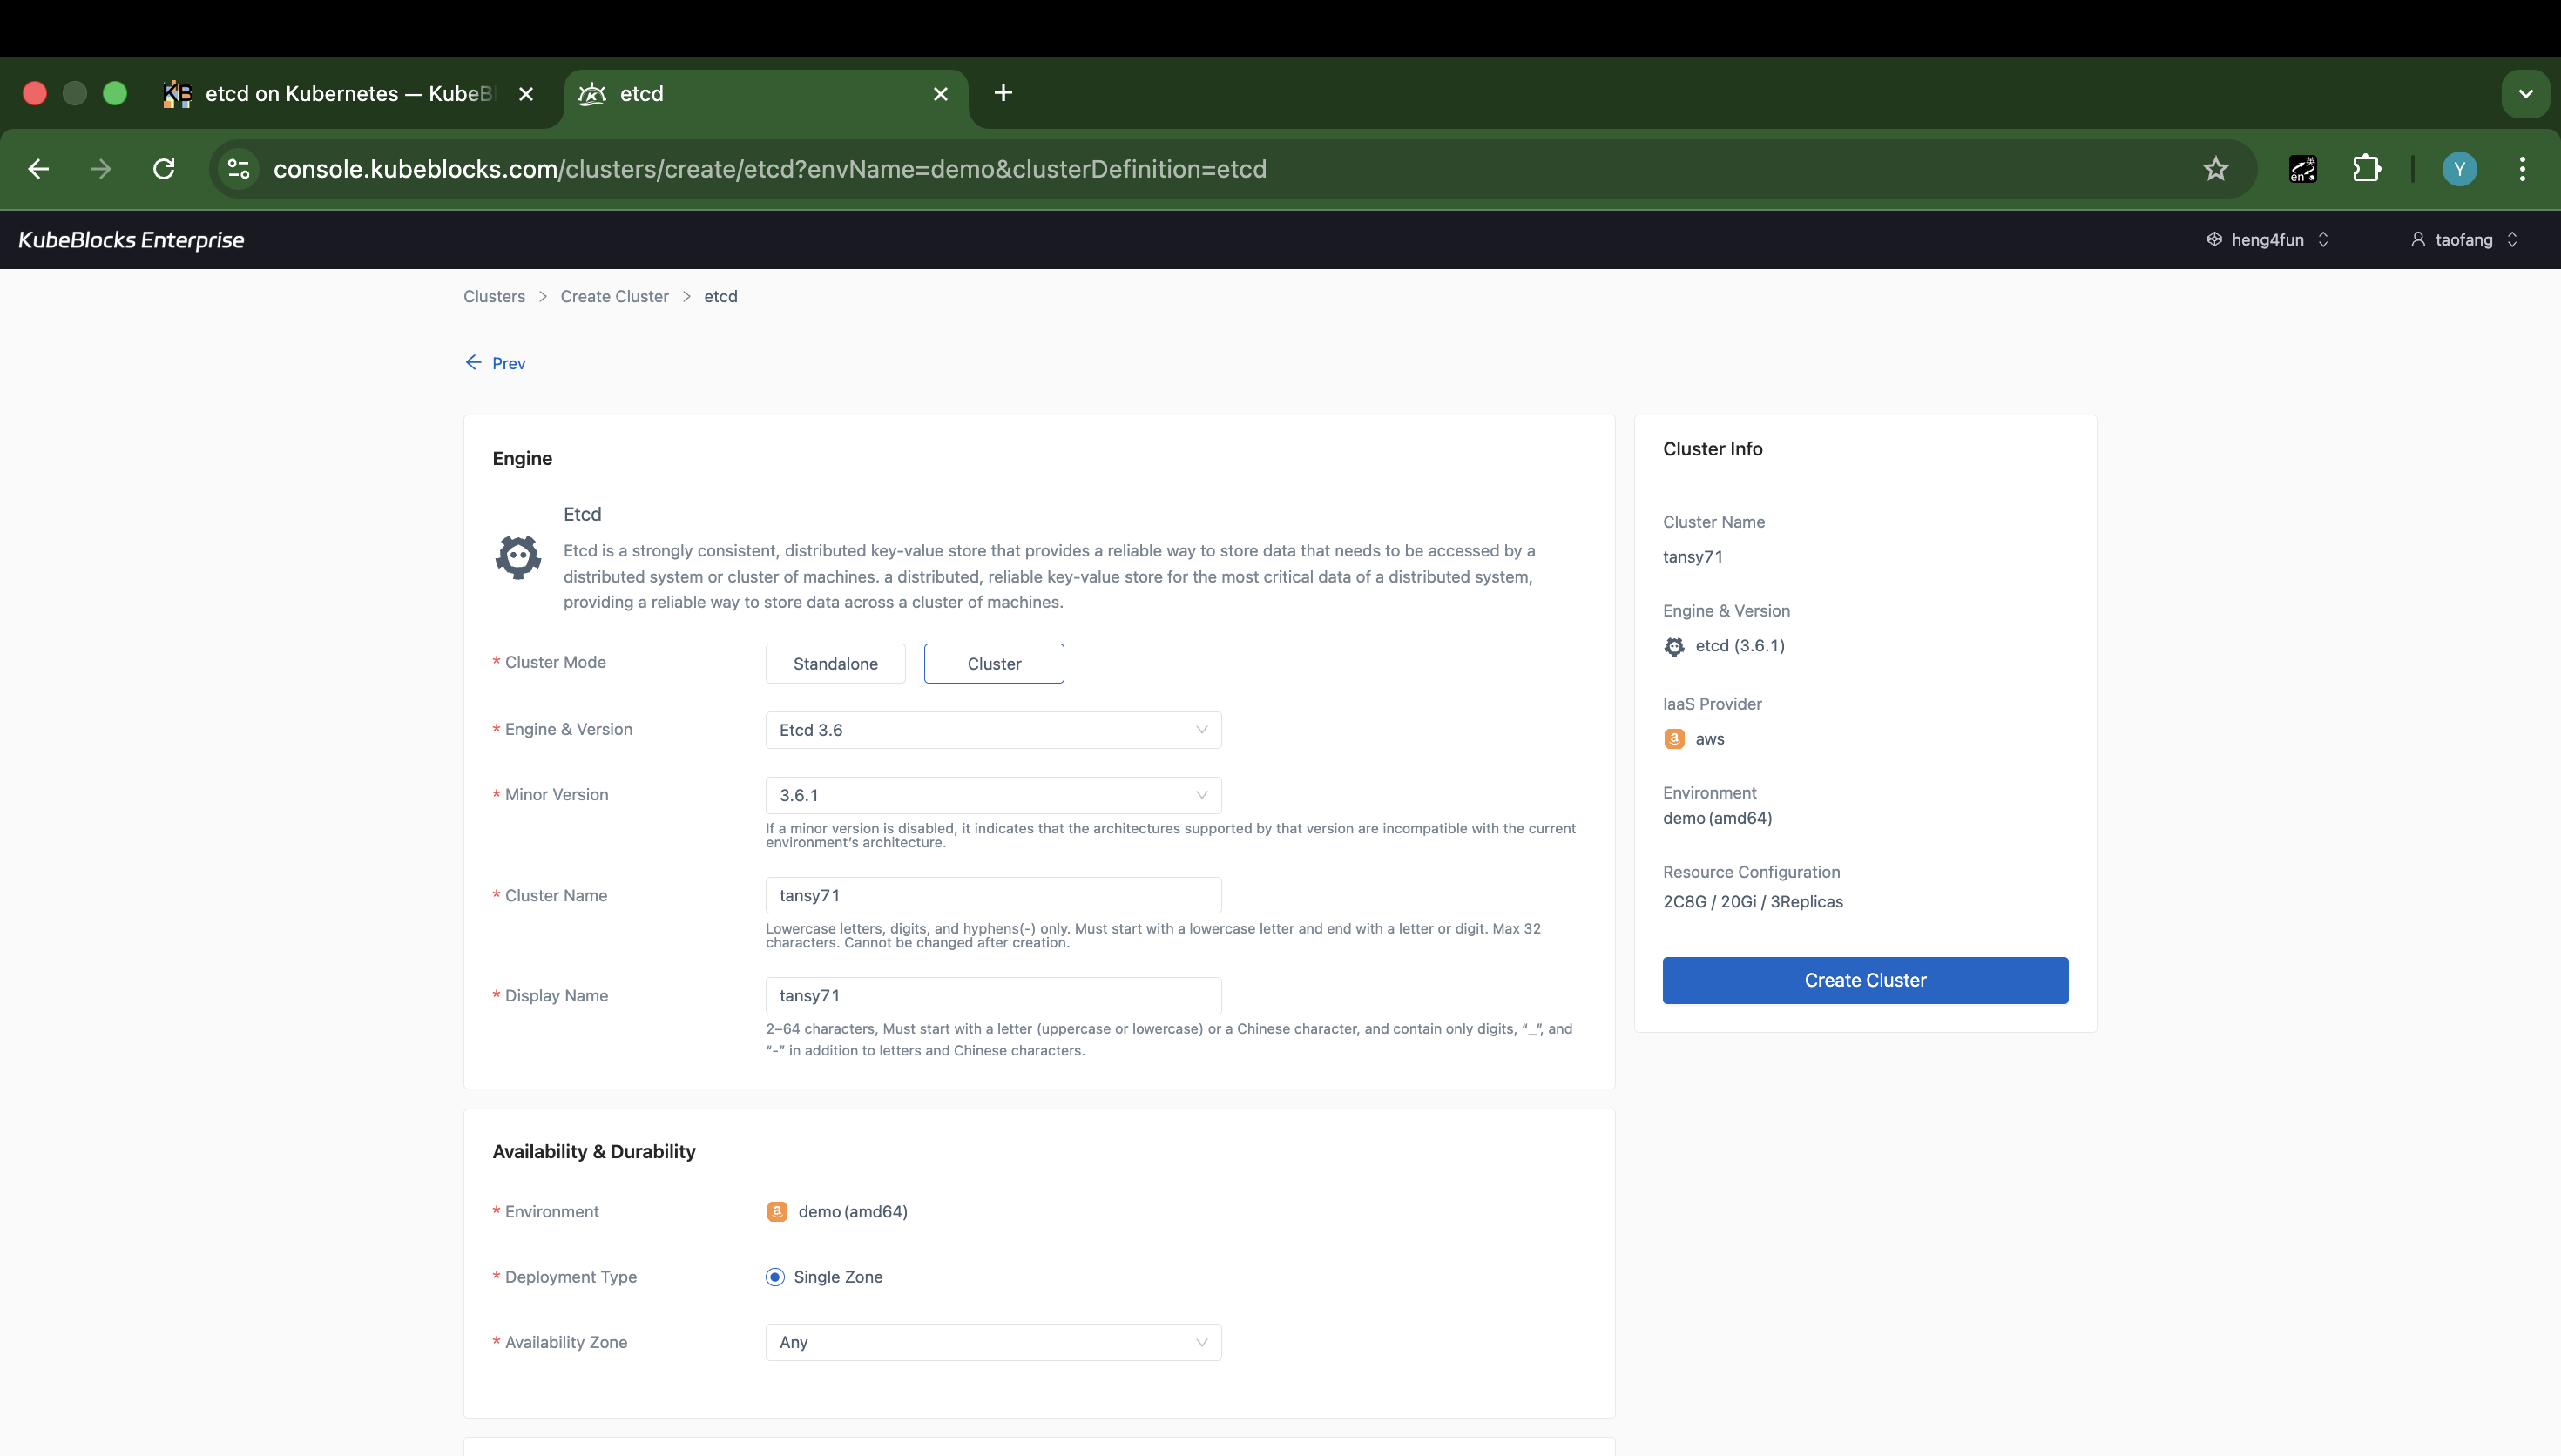The width and height of the screenshot is (2561, 1456).
Task: Open the Extensions puzzle icon
Action: click(2366, 169)
